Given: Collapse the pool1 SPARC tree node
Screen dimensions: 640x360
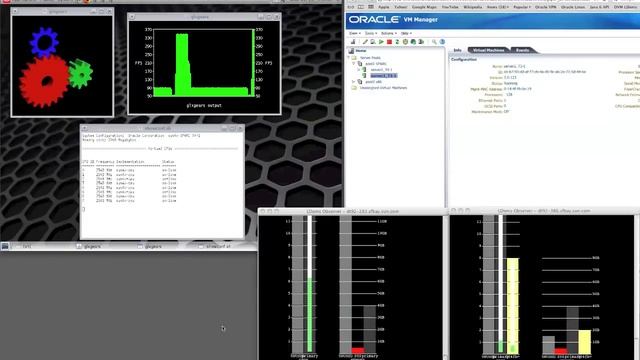Looking at the screenshot, I should (x=353, y=63).
